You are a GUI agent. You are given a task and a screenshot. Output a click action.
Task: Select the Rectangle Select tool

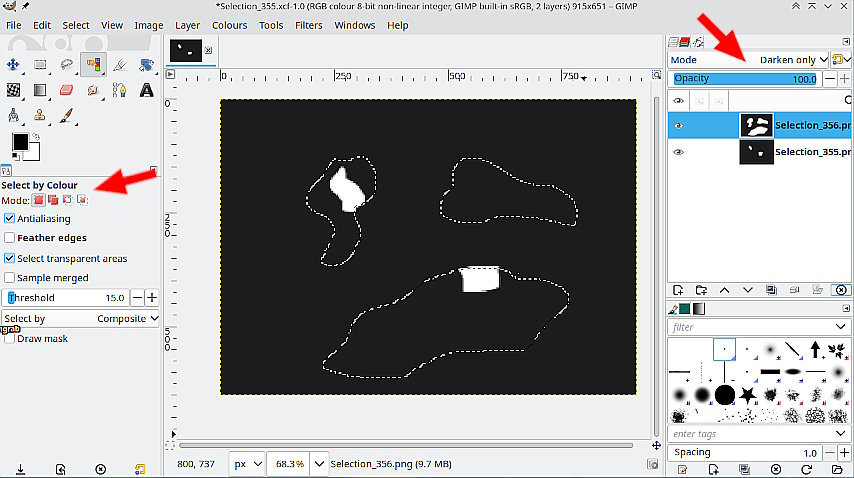[41, 65]
